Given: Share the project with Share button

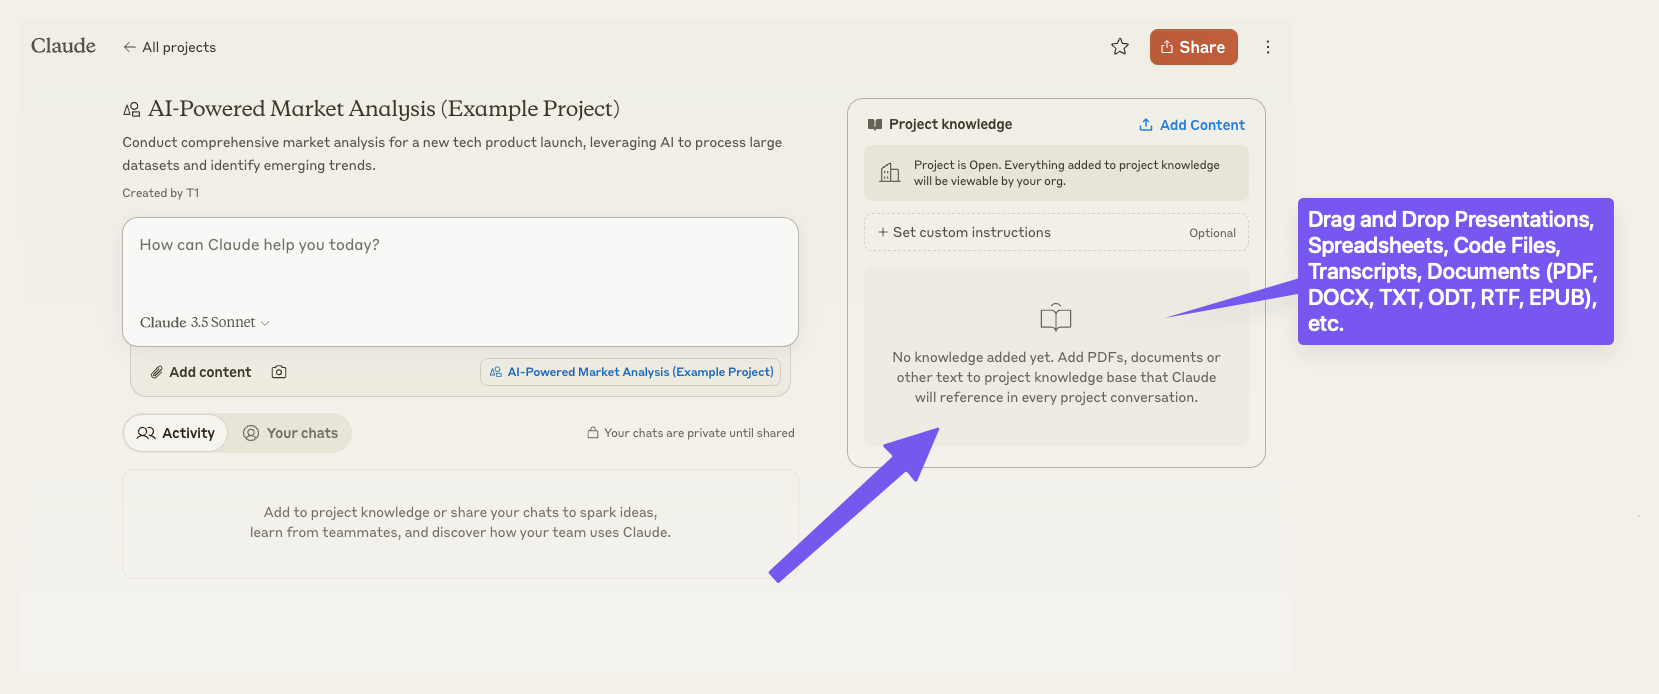Looking at the screenshot, I should (1193, 47).
